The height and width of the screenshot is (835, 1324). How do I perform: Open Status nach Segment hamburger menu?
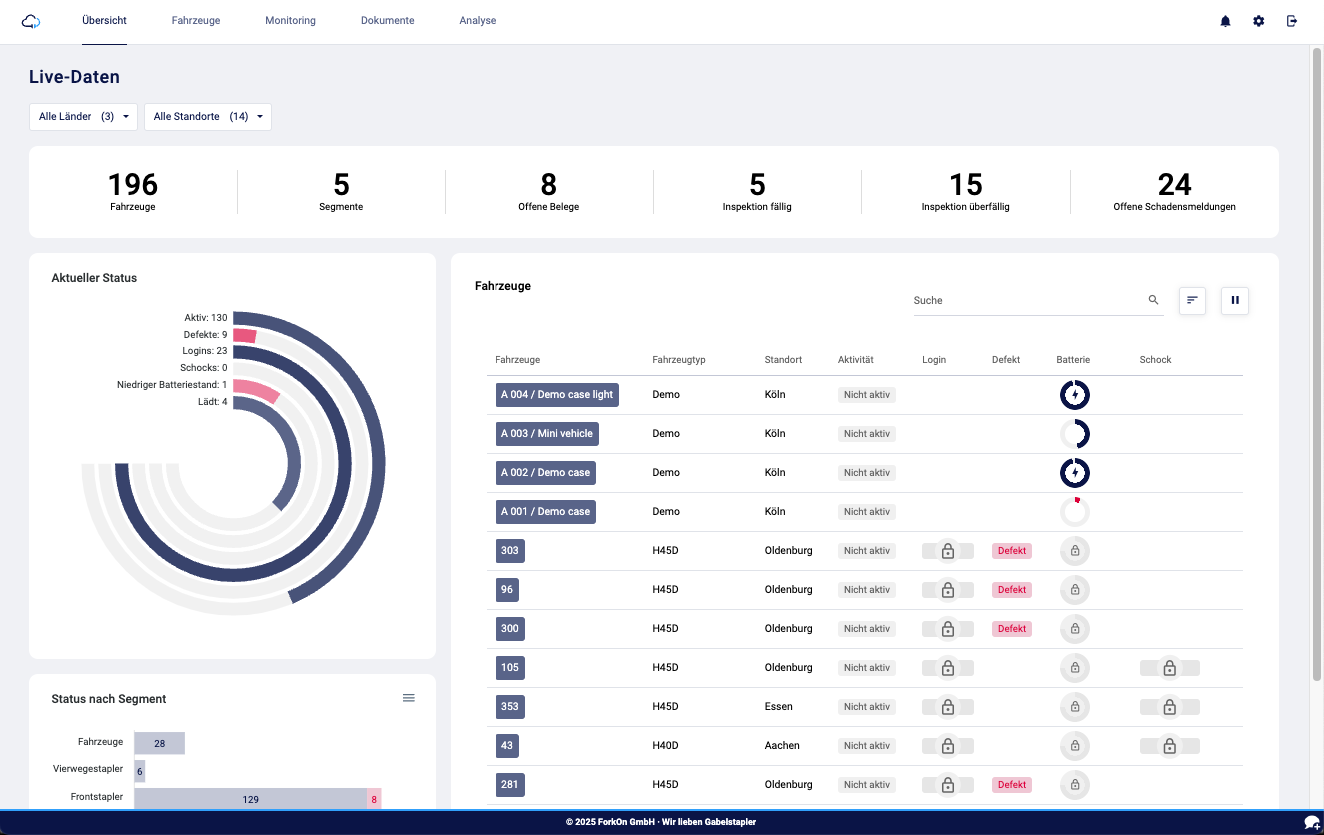[409, 698]
